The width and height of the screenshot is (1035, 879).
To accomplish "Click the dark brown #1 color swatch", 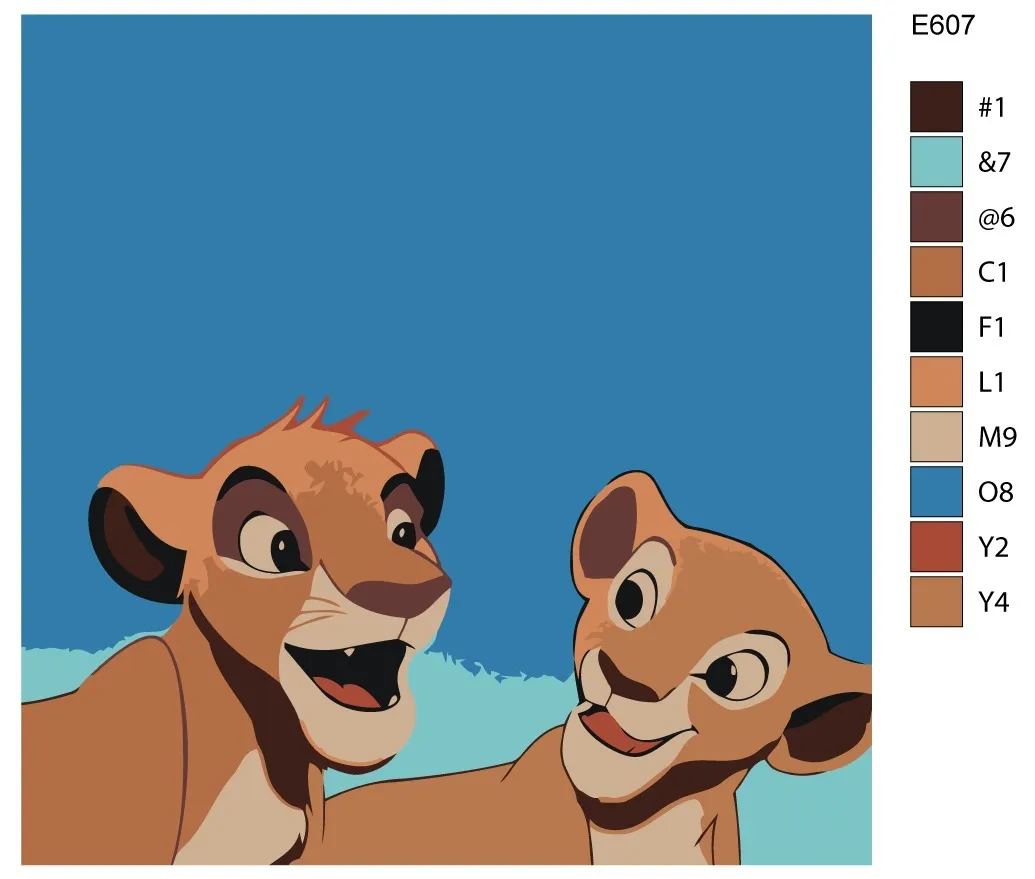I will coord(936,106).
